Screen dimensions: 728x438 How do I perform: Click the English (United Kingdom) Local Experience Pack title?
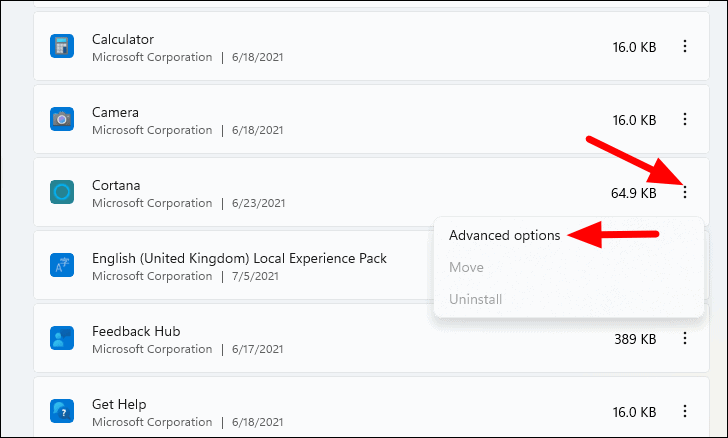239,258
